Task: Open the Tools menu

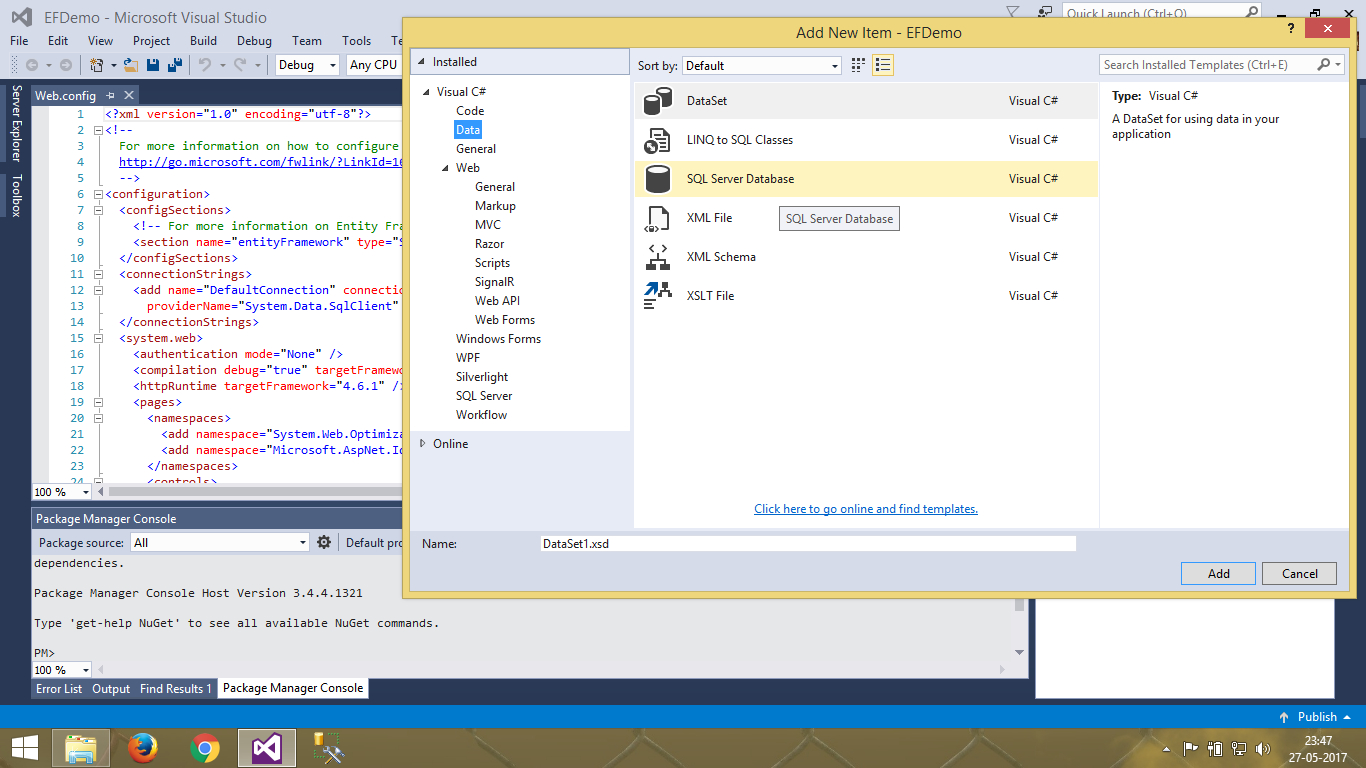Action: click(x=357, y=41)
